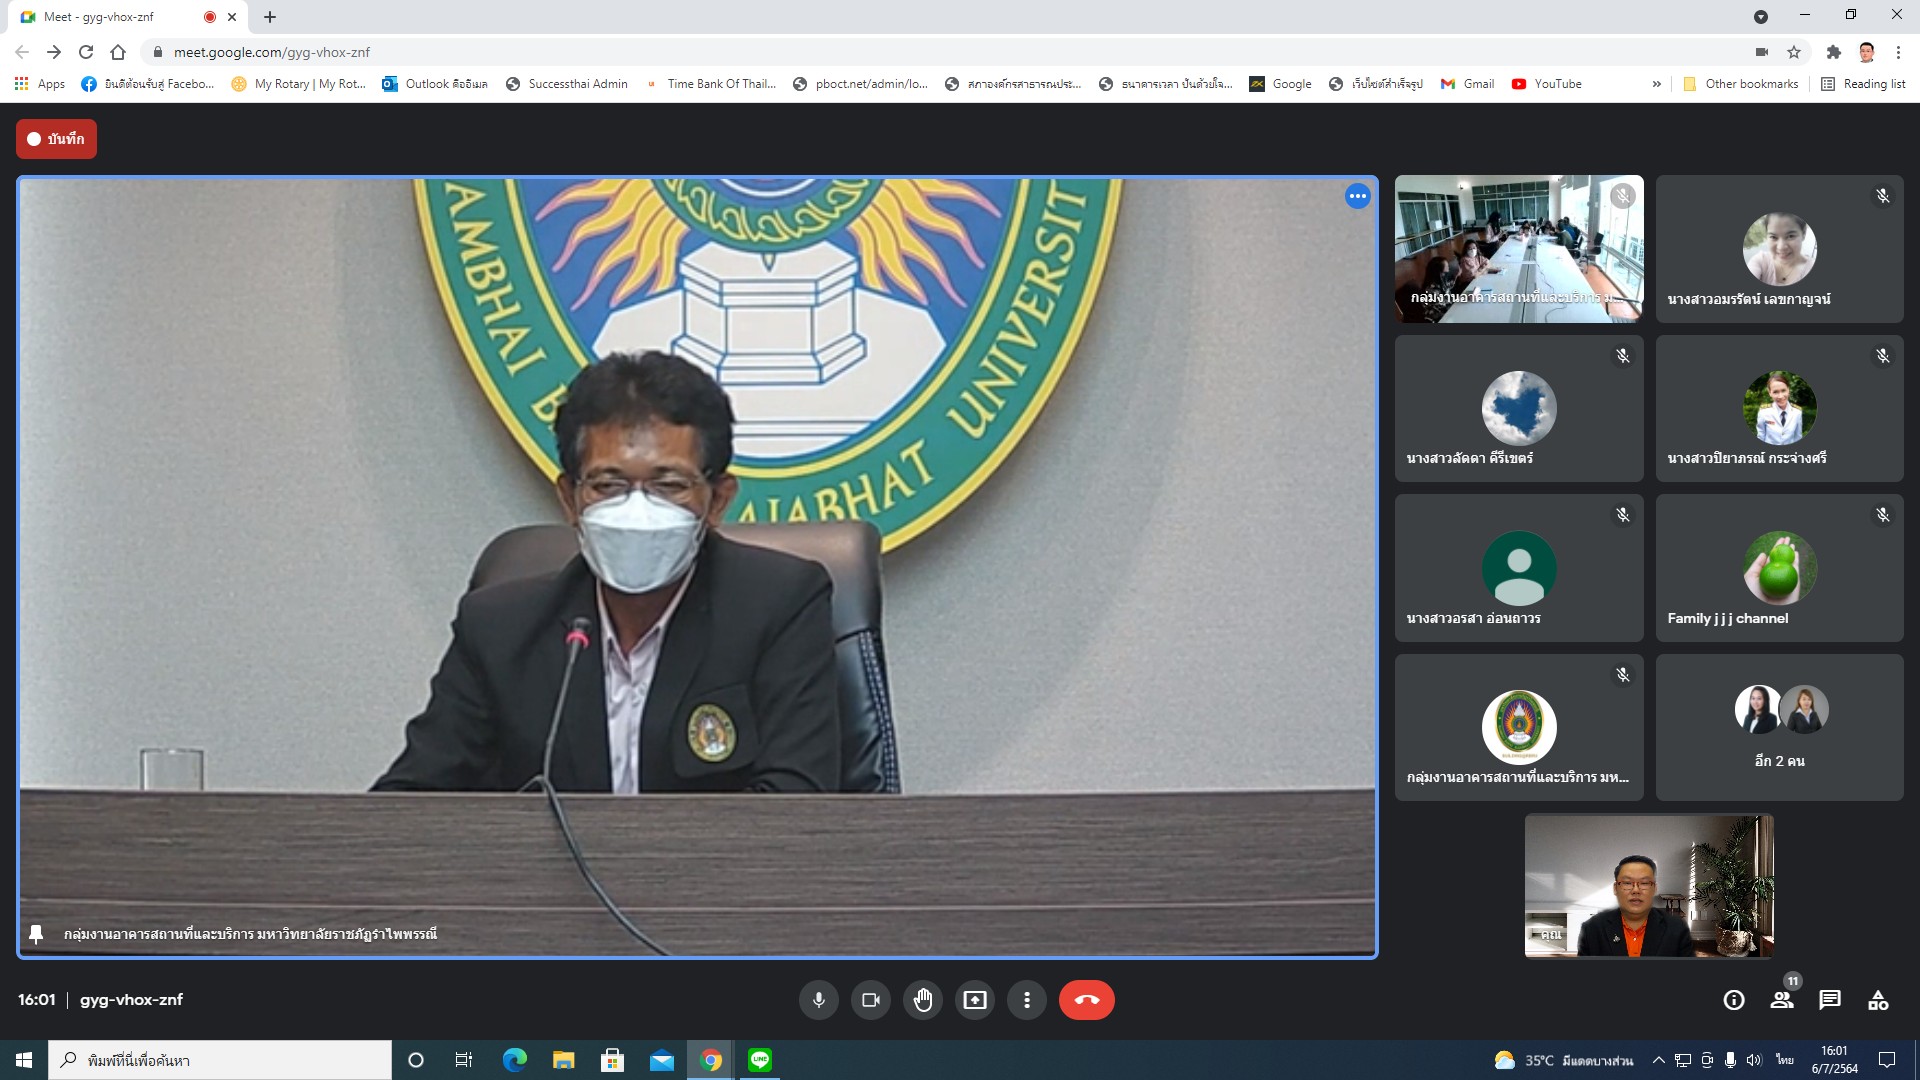Image resolution: width=1920 pixels, height=1080 pixels.
Task: Open Task View on taskbar
Action: click(464, 1060)
